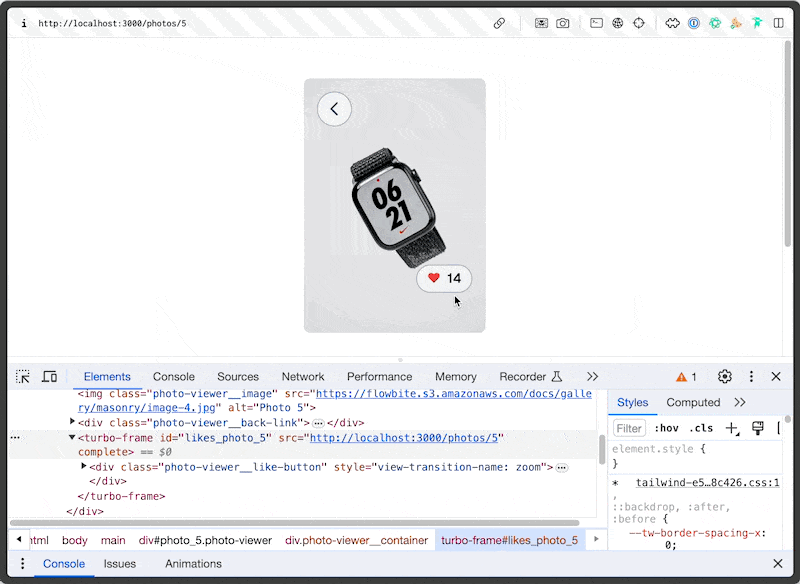Click the crosshair target toolbar icon
The width and height of the screenshot is (800, 584).
pos(639,23)
